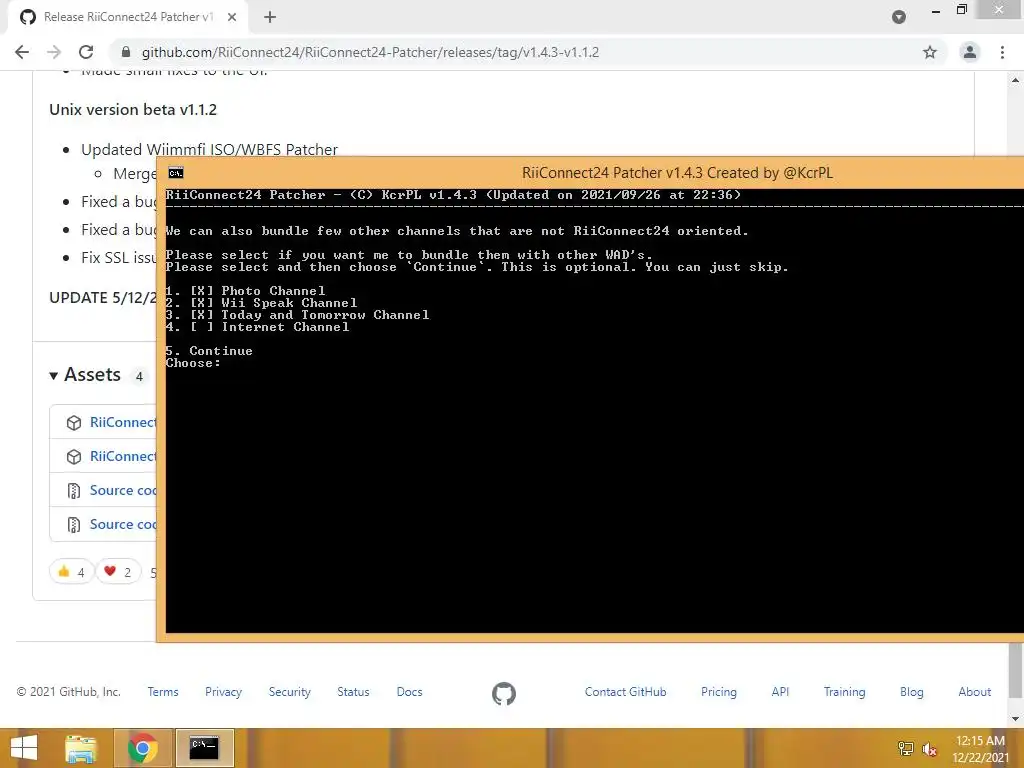1024x768 pixels.
Task: Click "Updated Wiimmfi ISO/WBFS Patcher" text
Action: click(x=209, y=150)
